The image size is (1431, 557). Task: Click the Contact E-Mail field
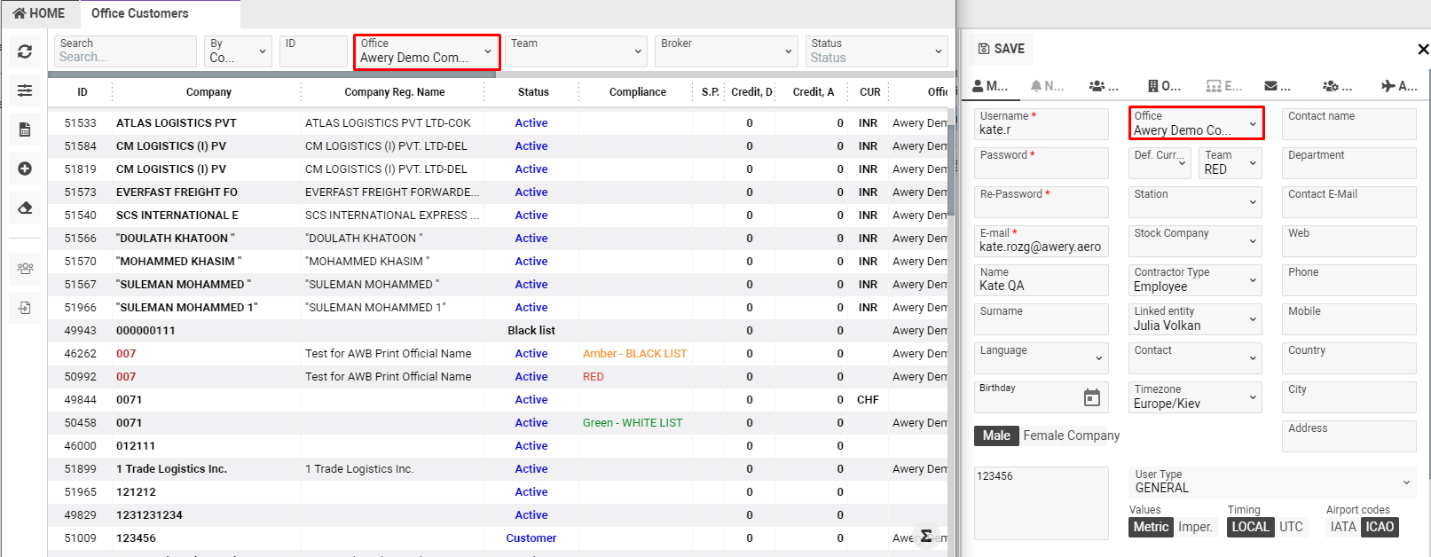pos(1349,201)
